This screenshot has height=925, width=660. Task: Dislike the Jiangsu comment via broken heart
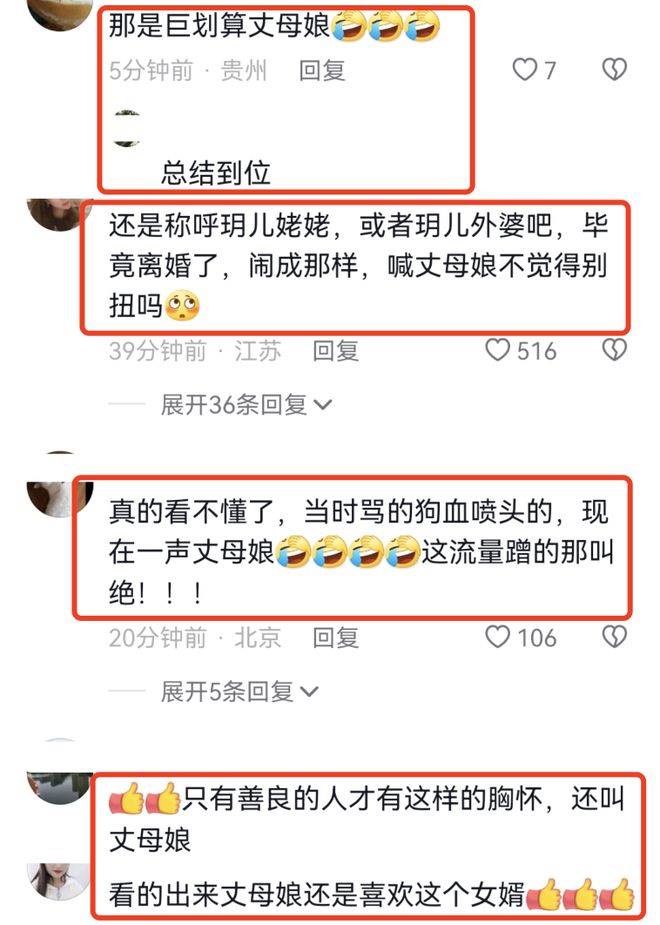[614, 350]
